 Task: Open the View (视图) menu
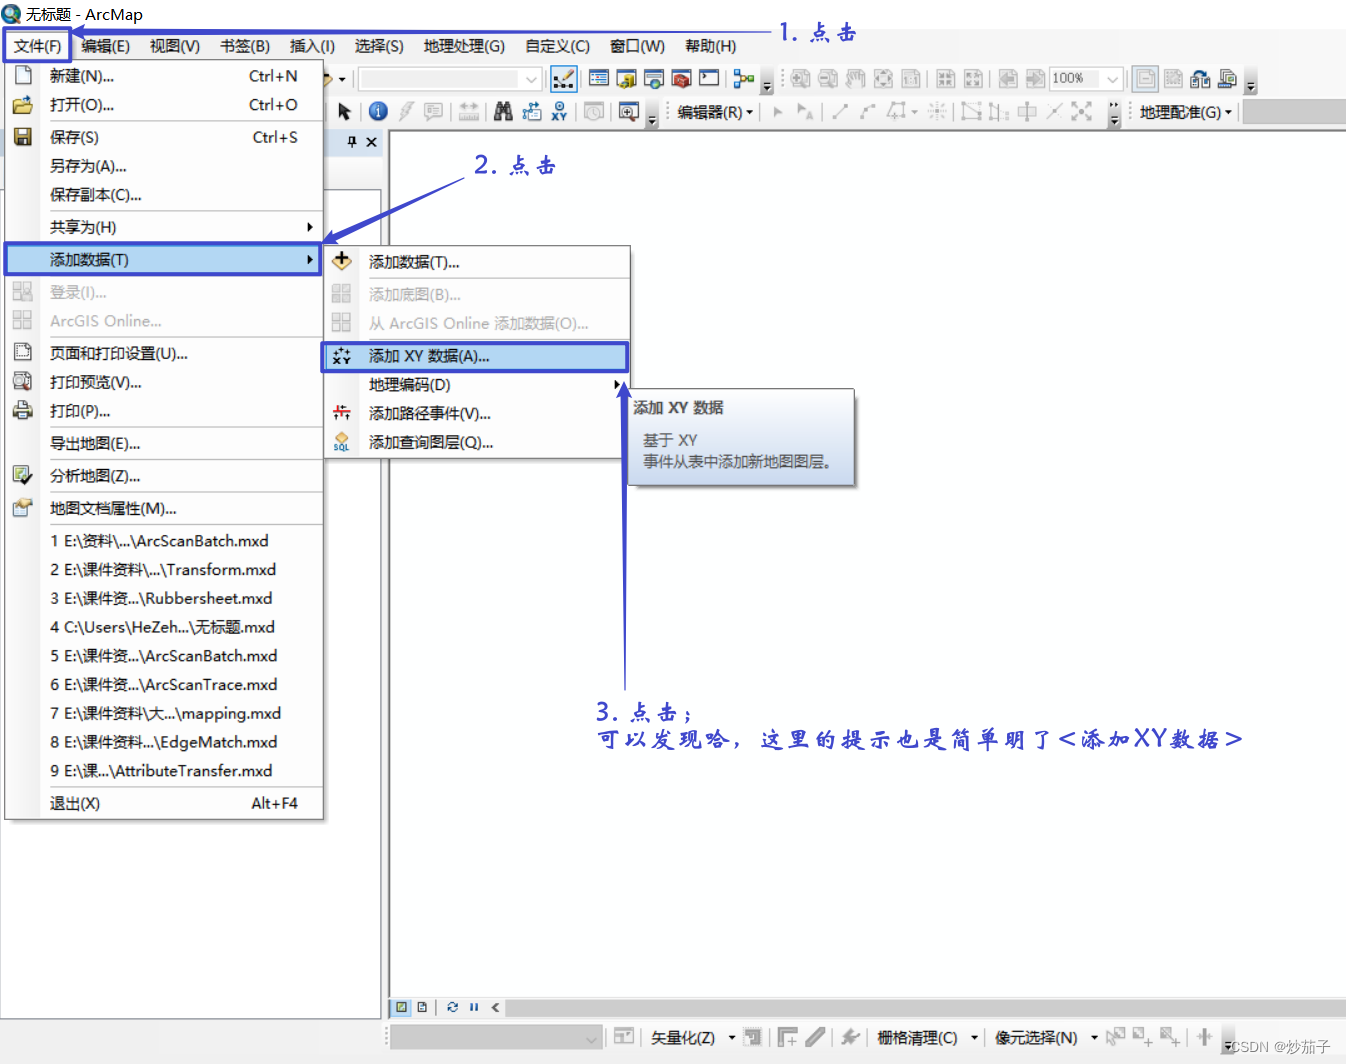click(x=175, y=46)
